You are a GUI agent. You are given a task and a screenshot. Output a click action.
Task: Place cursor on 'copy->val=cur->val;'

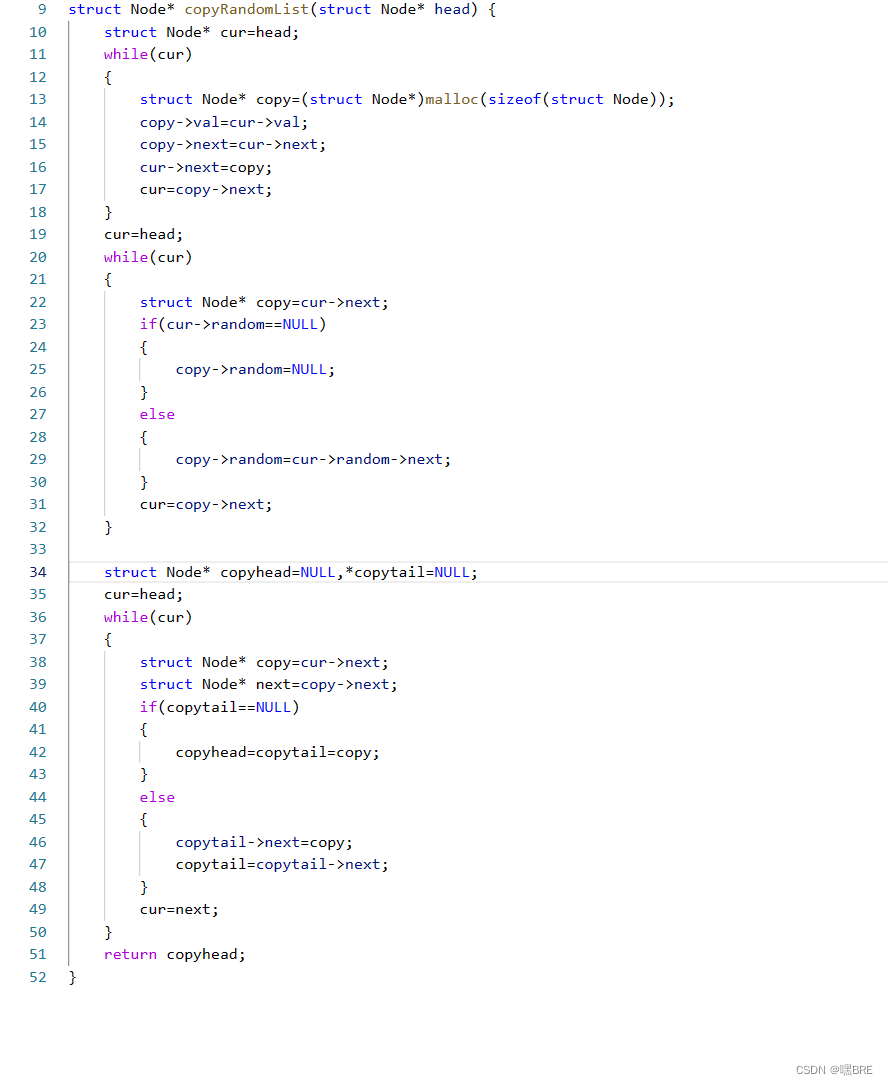tap(224, 122)
